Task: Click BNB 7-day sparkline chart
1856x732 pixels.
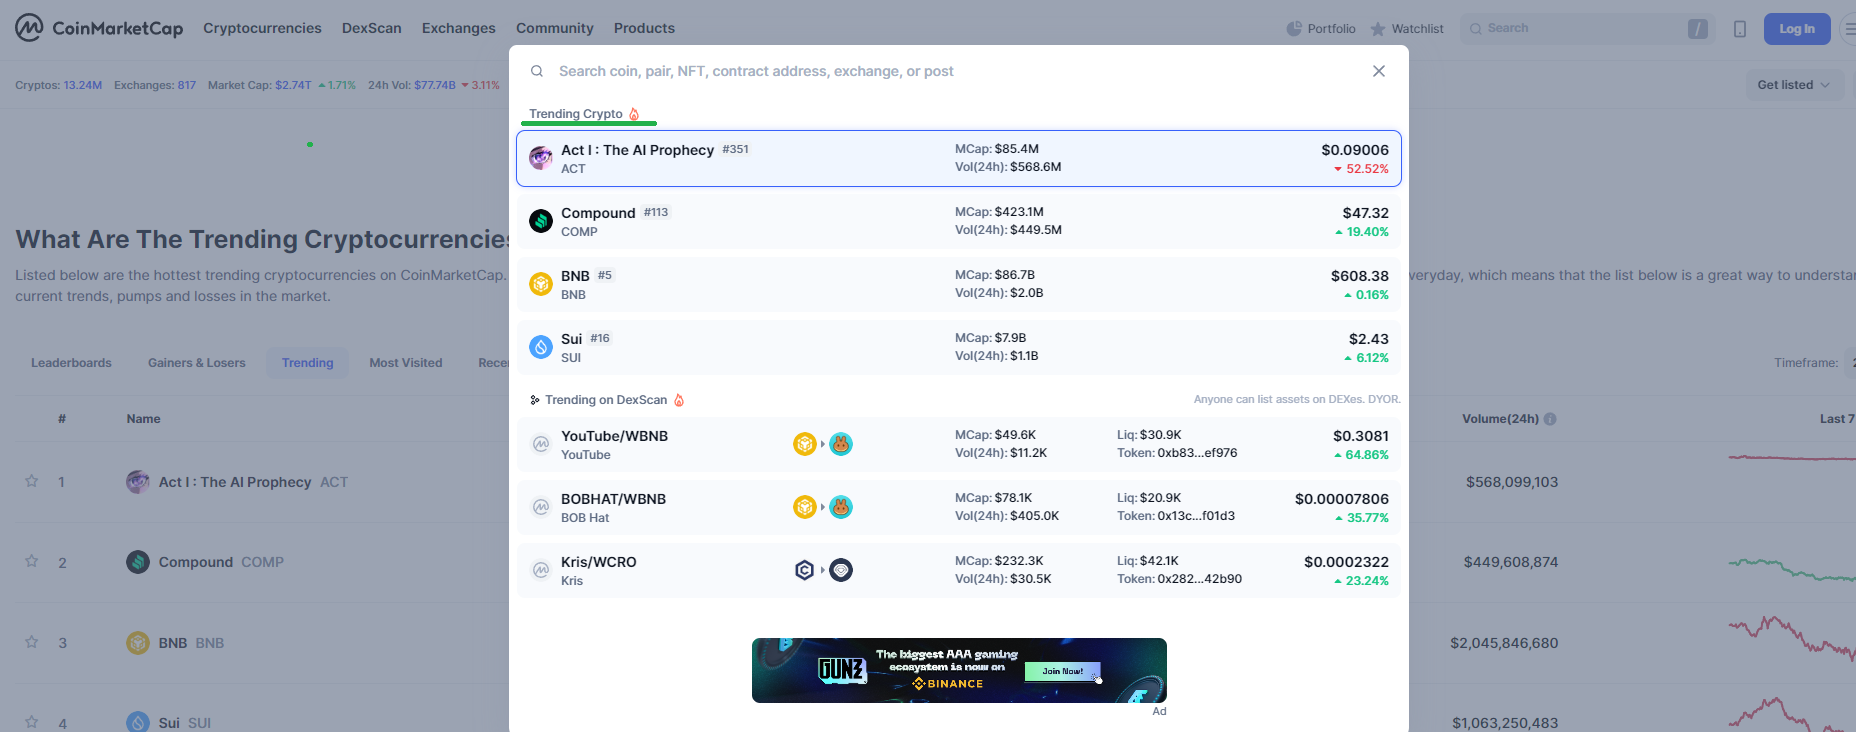Action: tap(1792, 636)
